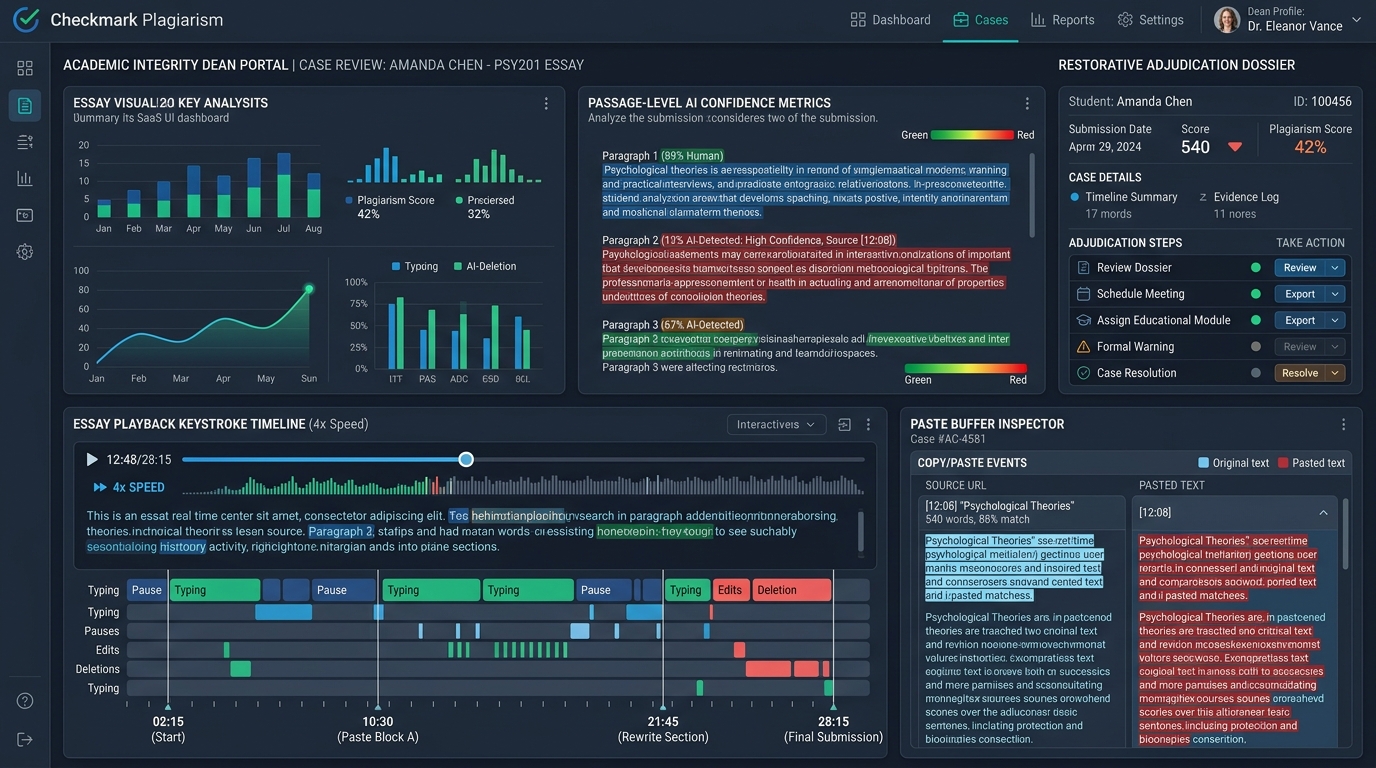Click Export button for Assign Educational Module
This screenshot has height=768, width=1376.
[x=1300, y=320]
